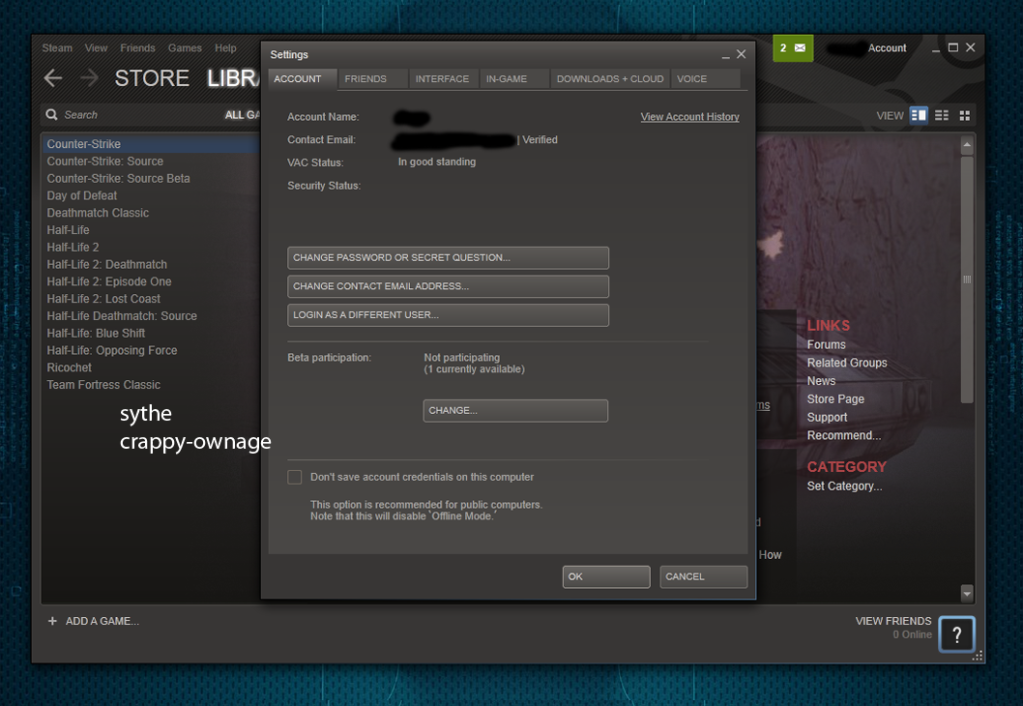
Task: Go forward with the right arrow icon
Action: point(89,78)
